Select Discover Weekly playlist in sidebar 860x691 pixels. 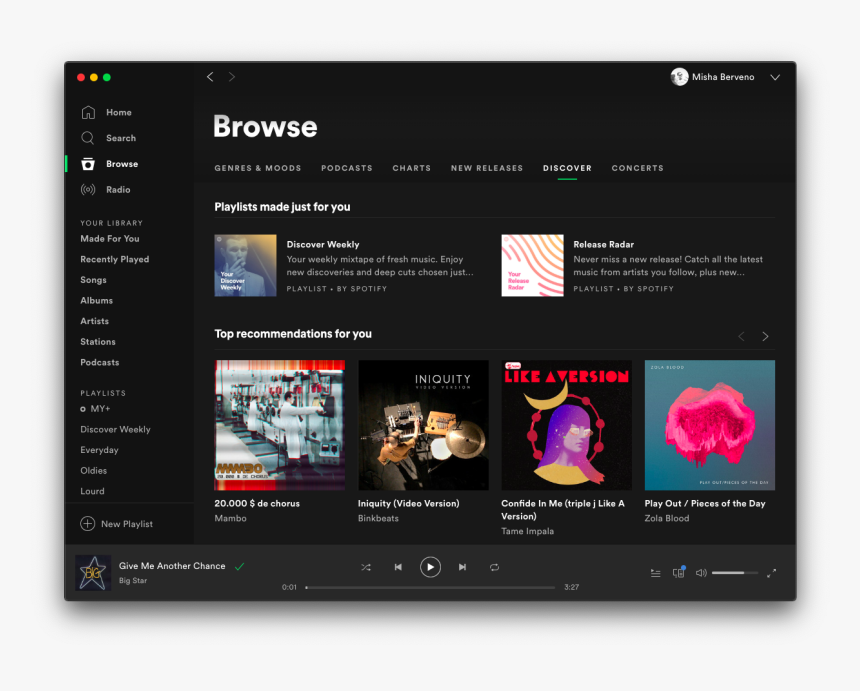(115, 429)
